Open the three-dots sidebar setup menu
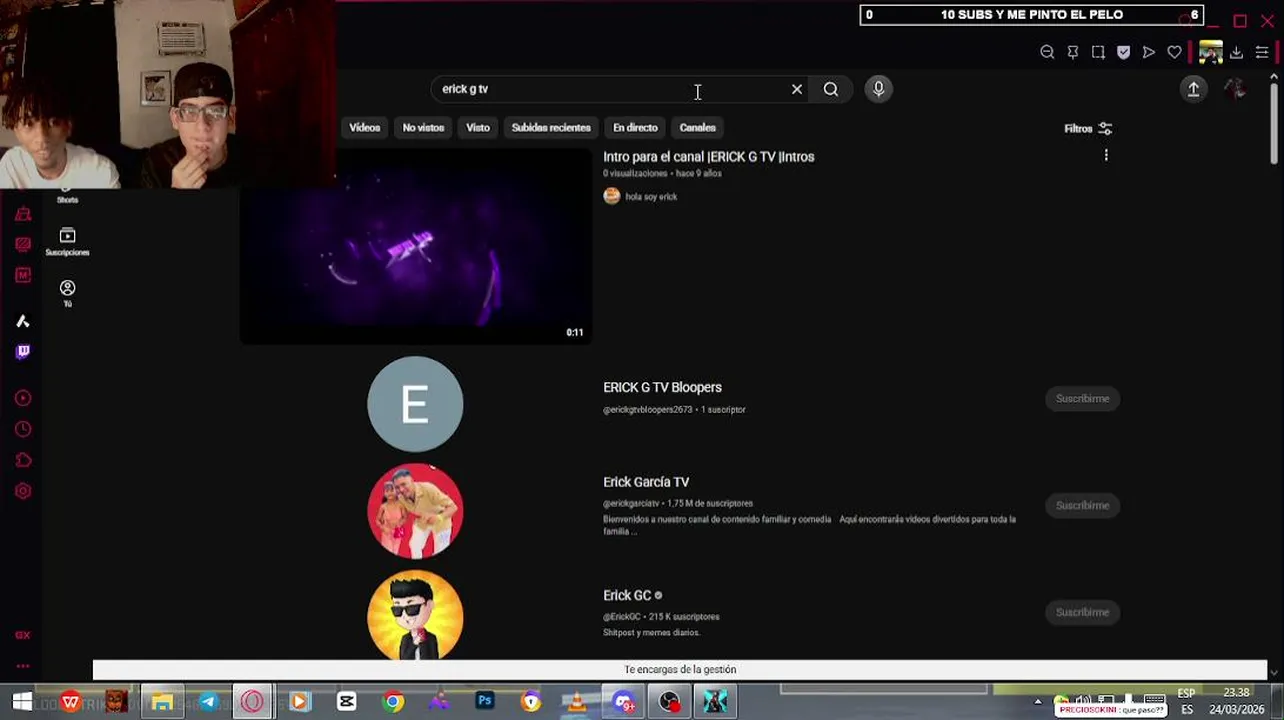The image size is (1284, 720). [x=23, y=665]
